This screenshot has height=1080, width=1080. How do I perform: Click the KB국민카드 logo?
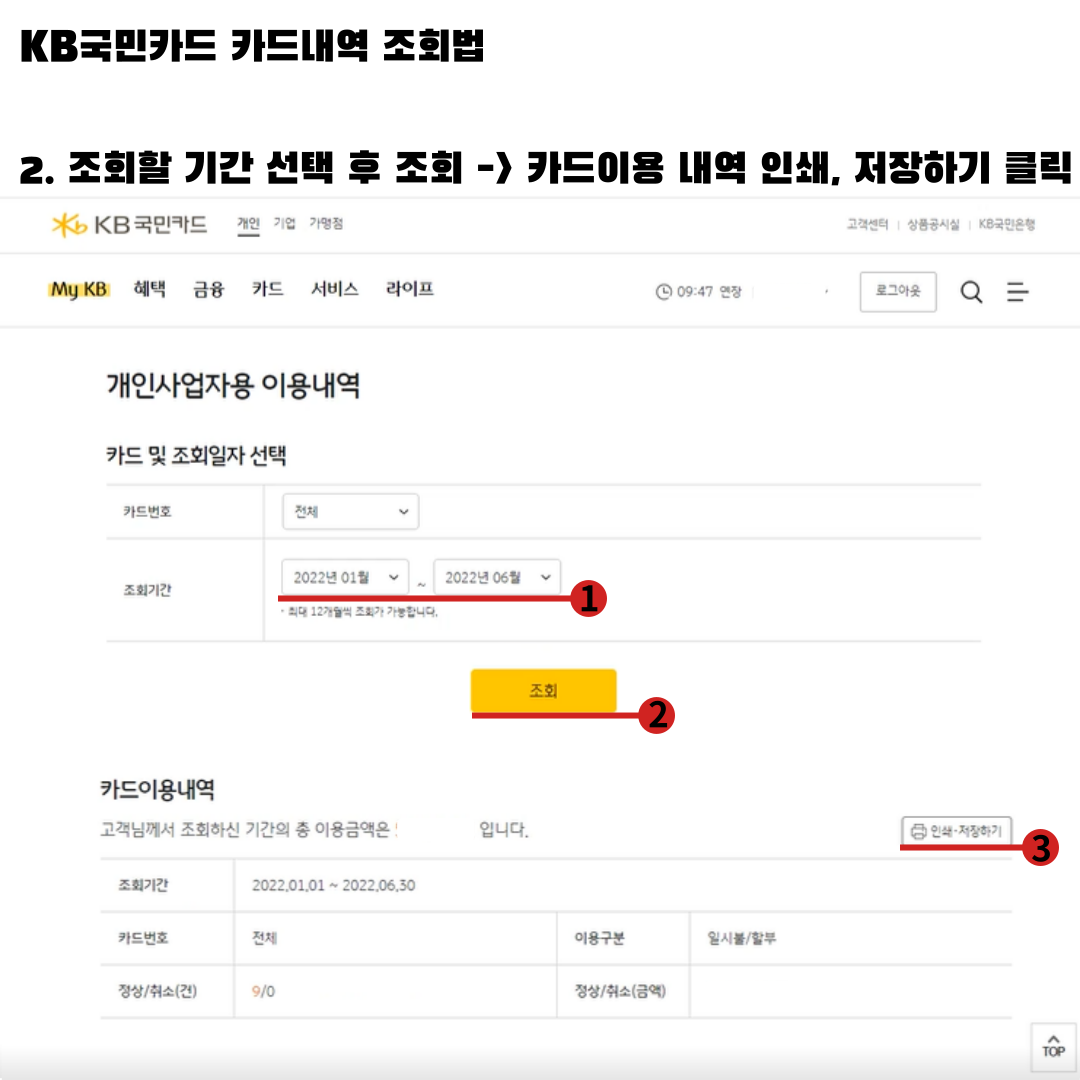click(x=129, y=225)
